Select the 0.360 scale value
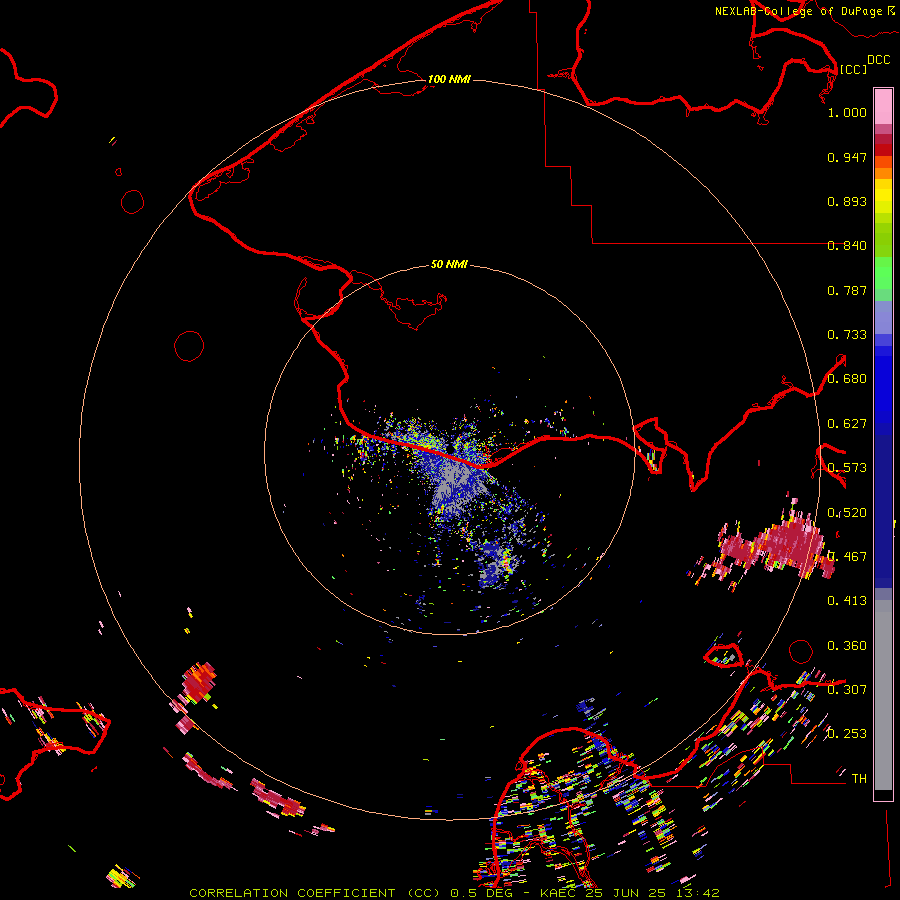900x900 pixels. [x=847, y=646]
